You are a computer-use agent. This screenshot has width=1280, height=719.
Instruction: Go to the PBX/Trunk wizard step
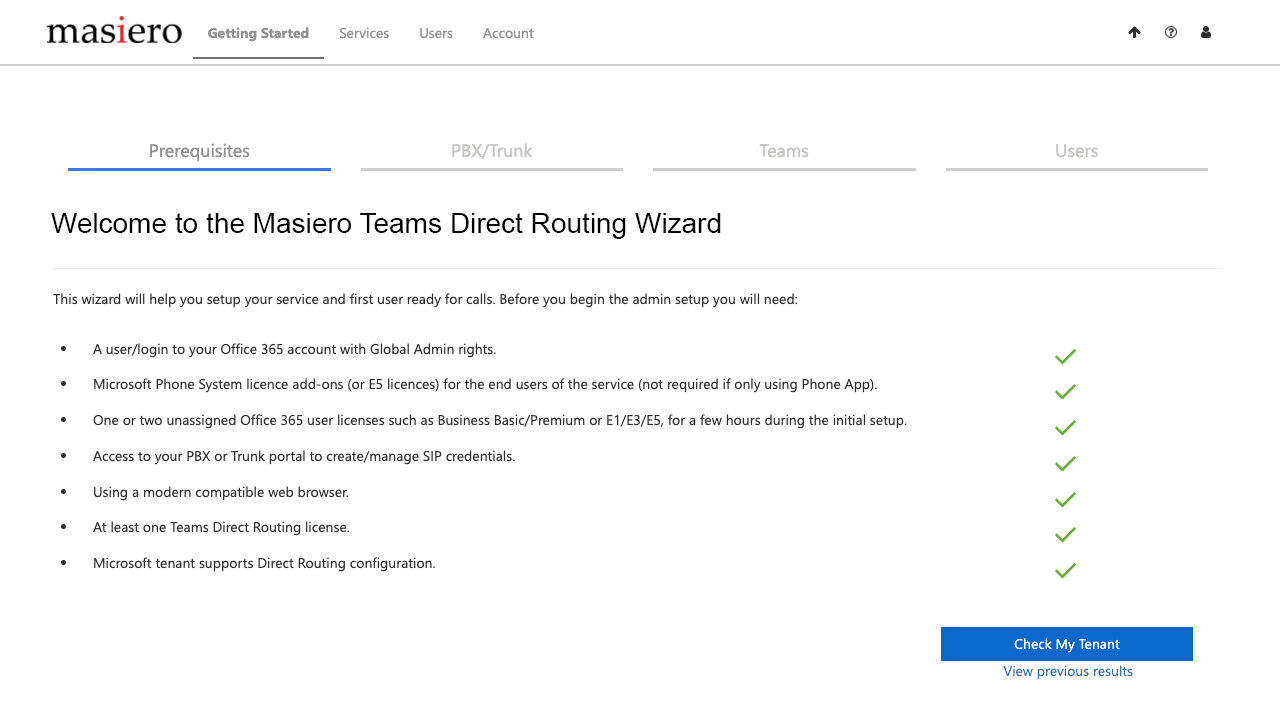[x=492, y=152]
